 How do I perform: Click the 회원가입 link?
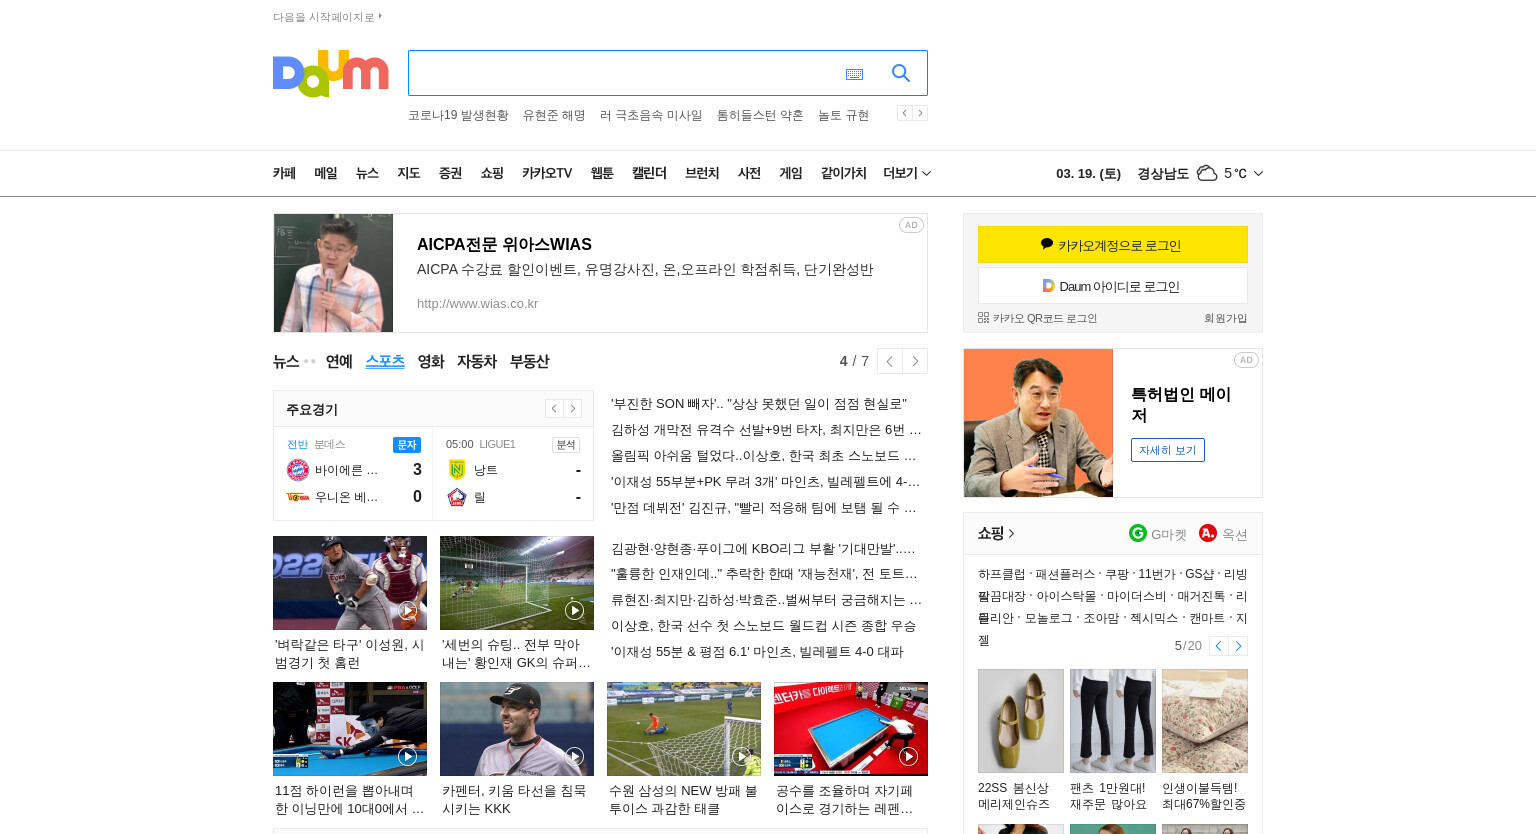click(1226, 318)
